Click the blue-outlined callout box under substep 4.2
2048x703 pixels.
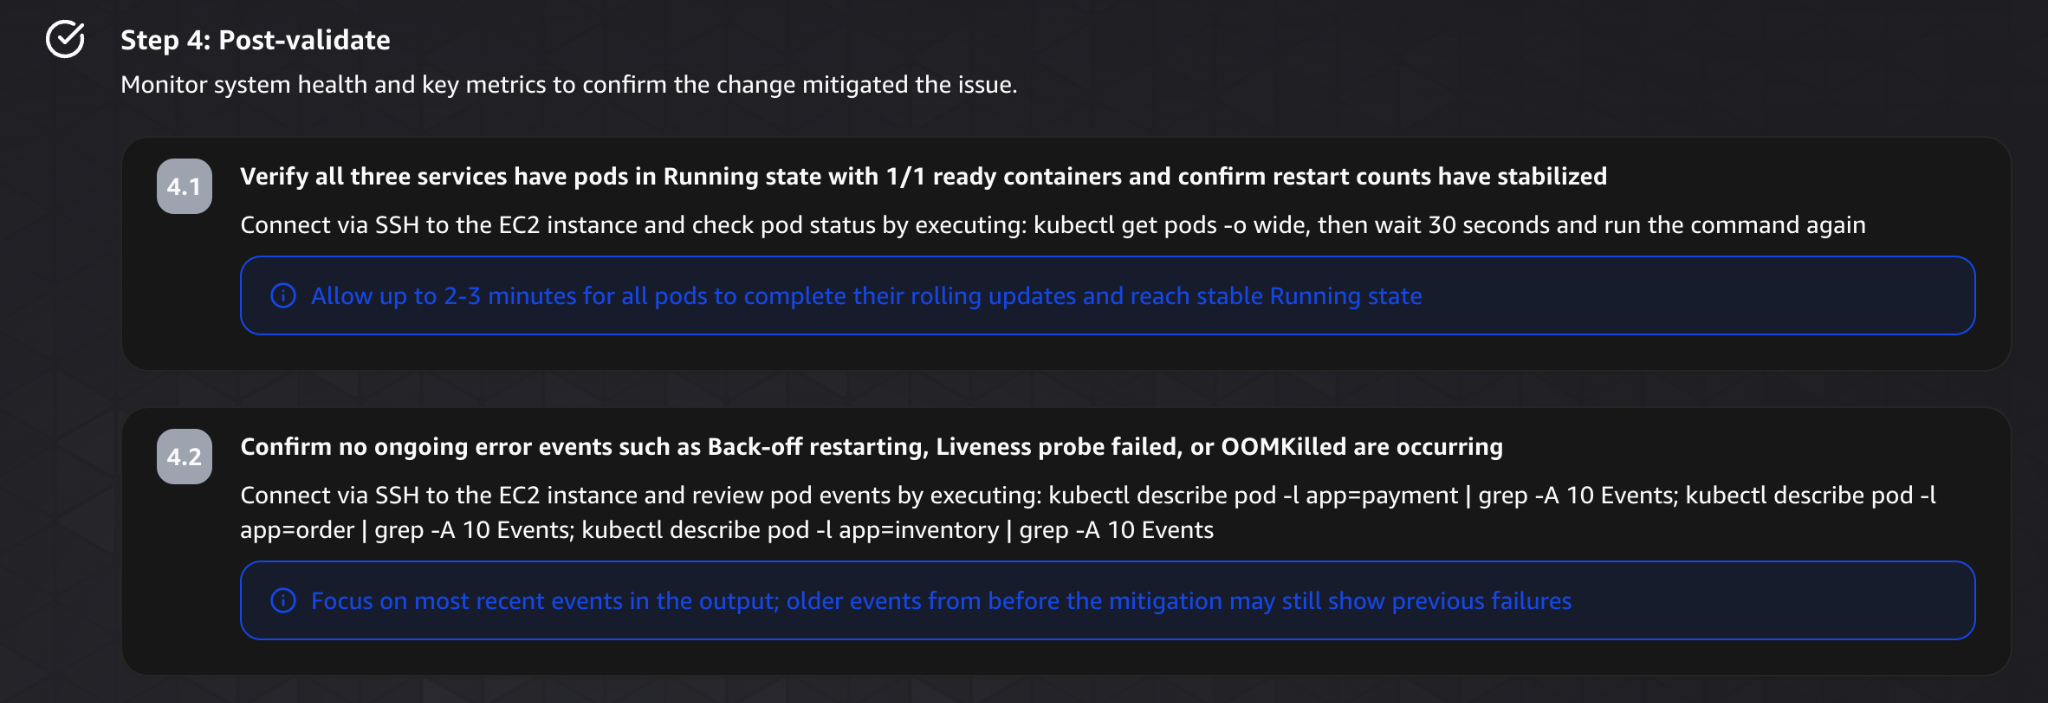tap(1108, 600)
